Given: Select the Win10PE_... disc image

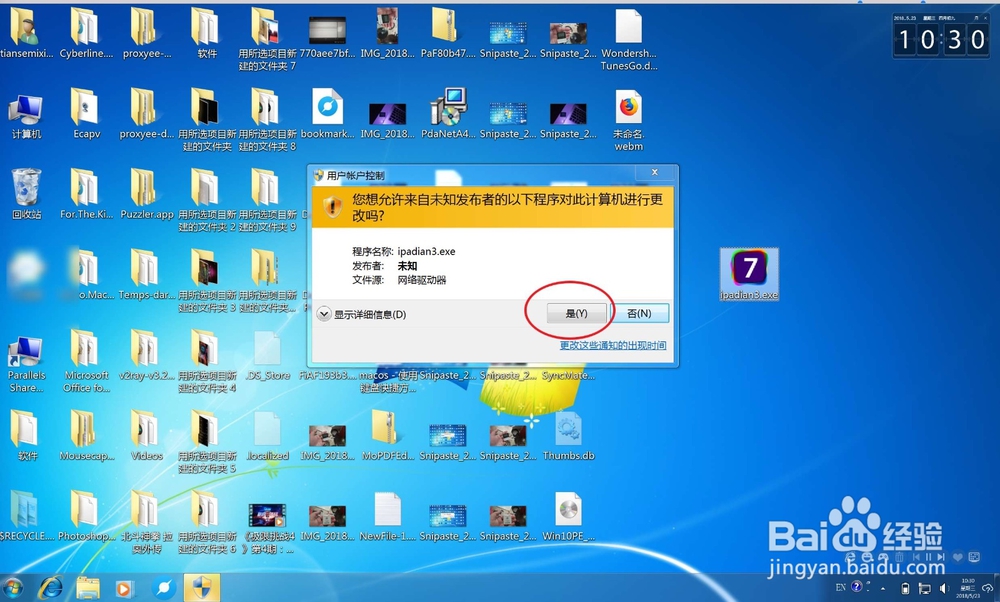Looking at the screenshot, I should pyautogui.click(x=568, y=517).
